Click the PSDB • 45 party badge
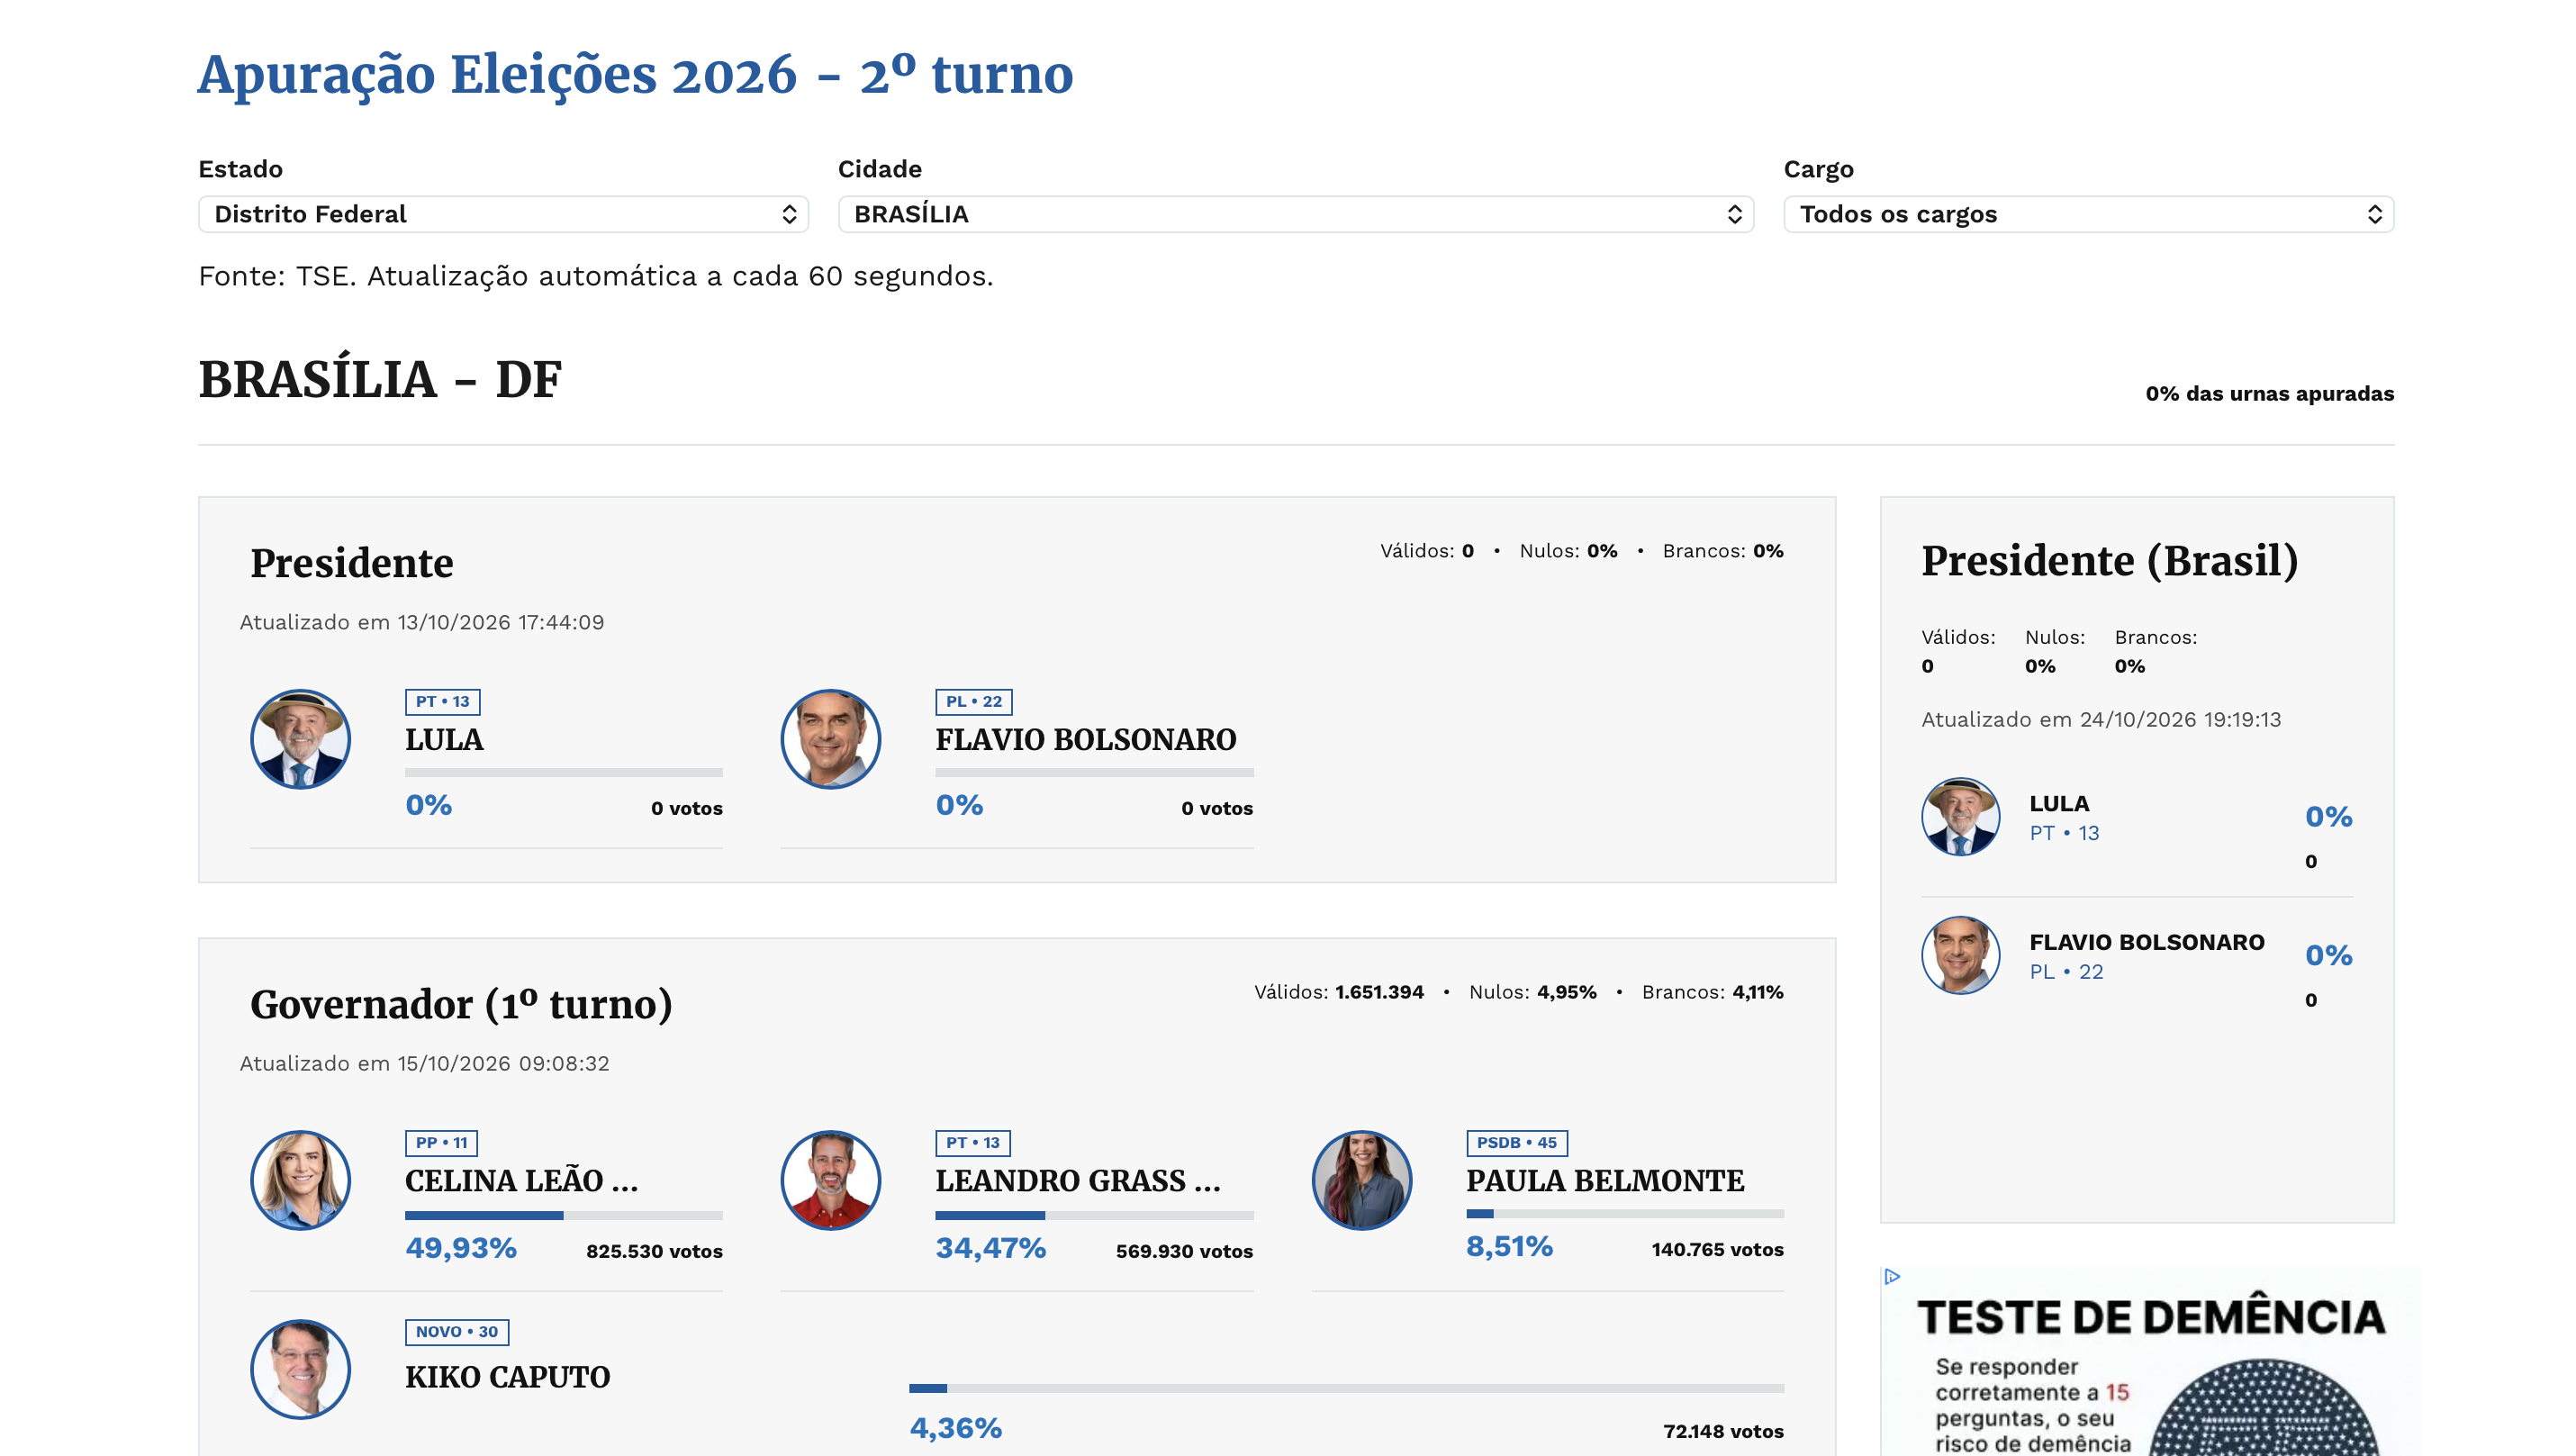Screen dimensions: 2576x1456 coord(1516,1143)
